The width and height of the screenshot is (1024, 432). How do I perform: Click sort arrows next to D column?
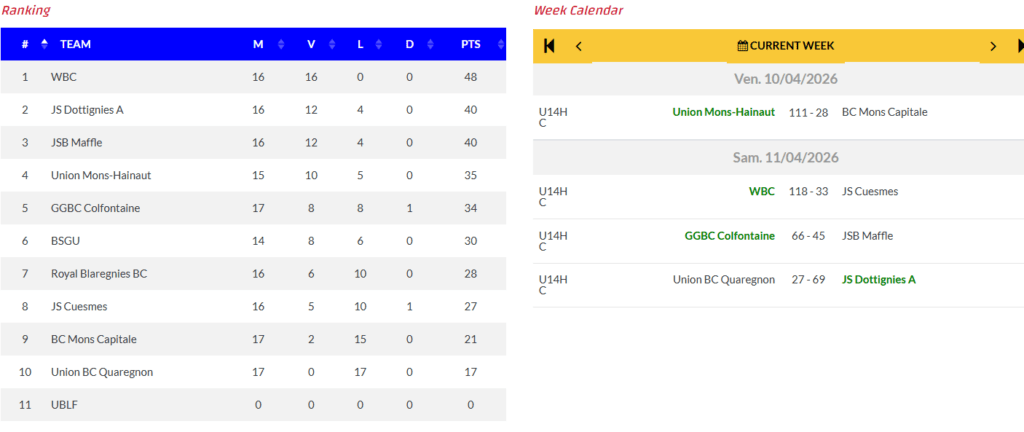tap(430, 44)
